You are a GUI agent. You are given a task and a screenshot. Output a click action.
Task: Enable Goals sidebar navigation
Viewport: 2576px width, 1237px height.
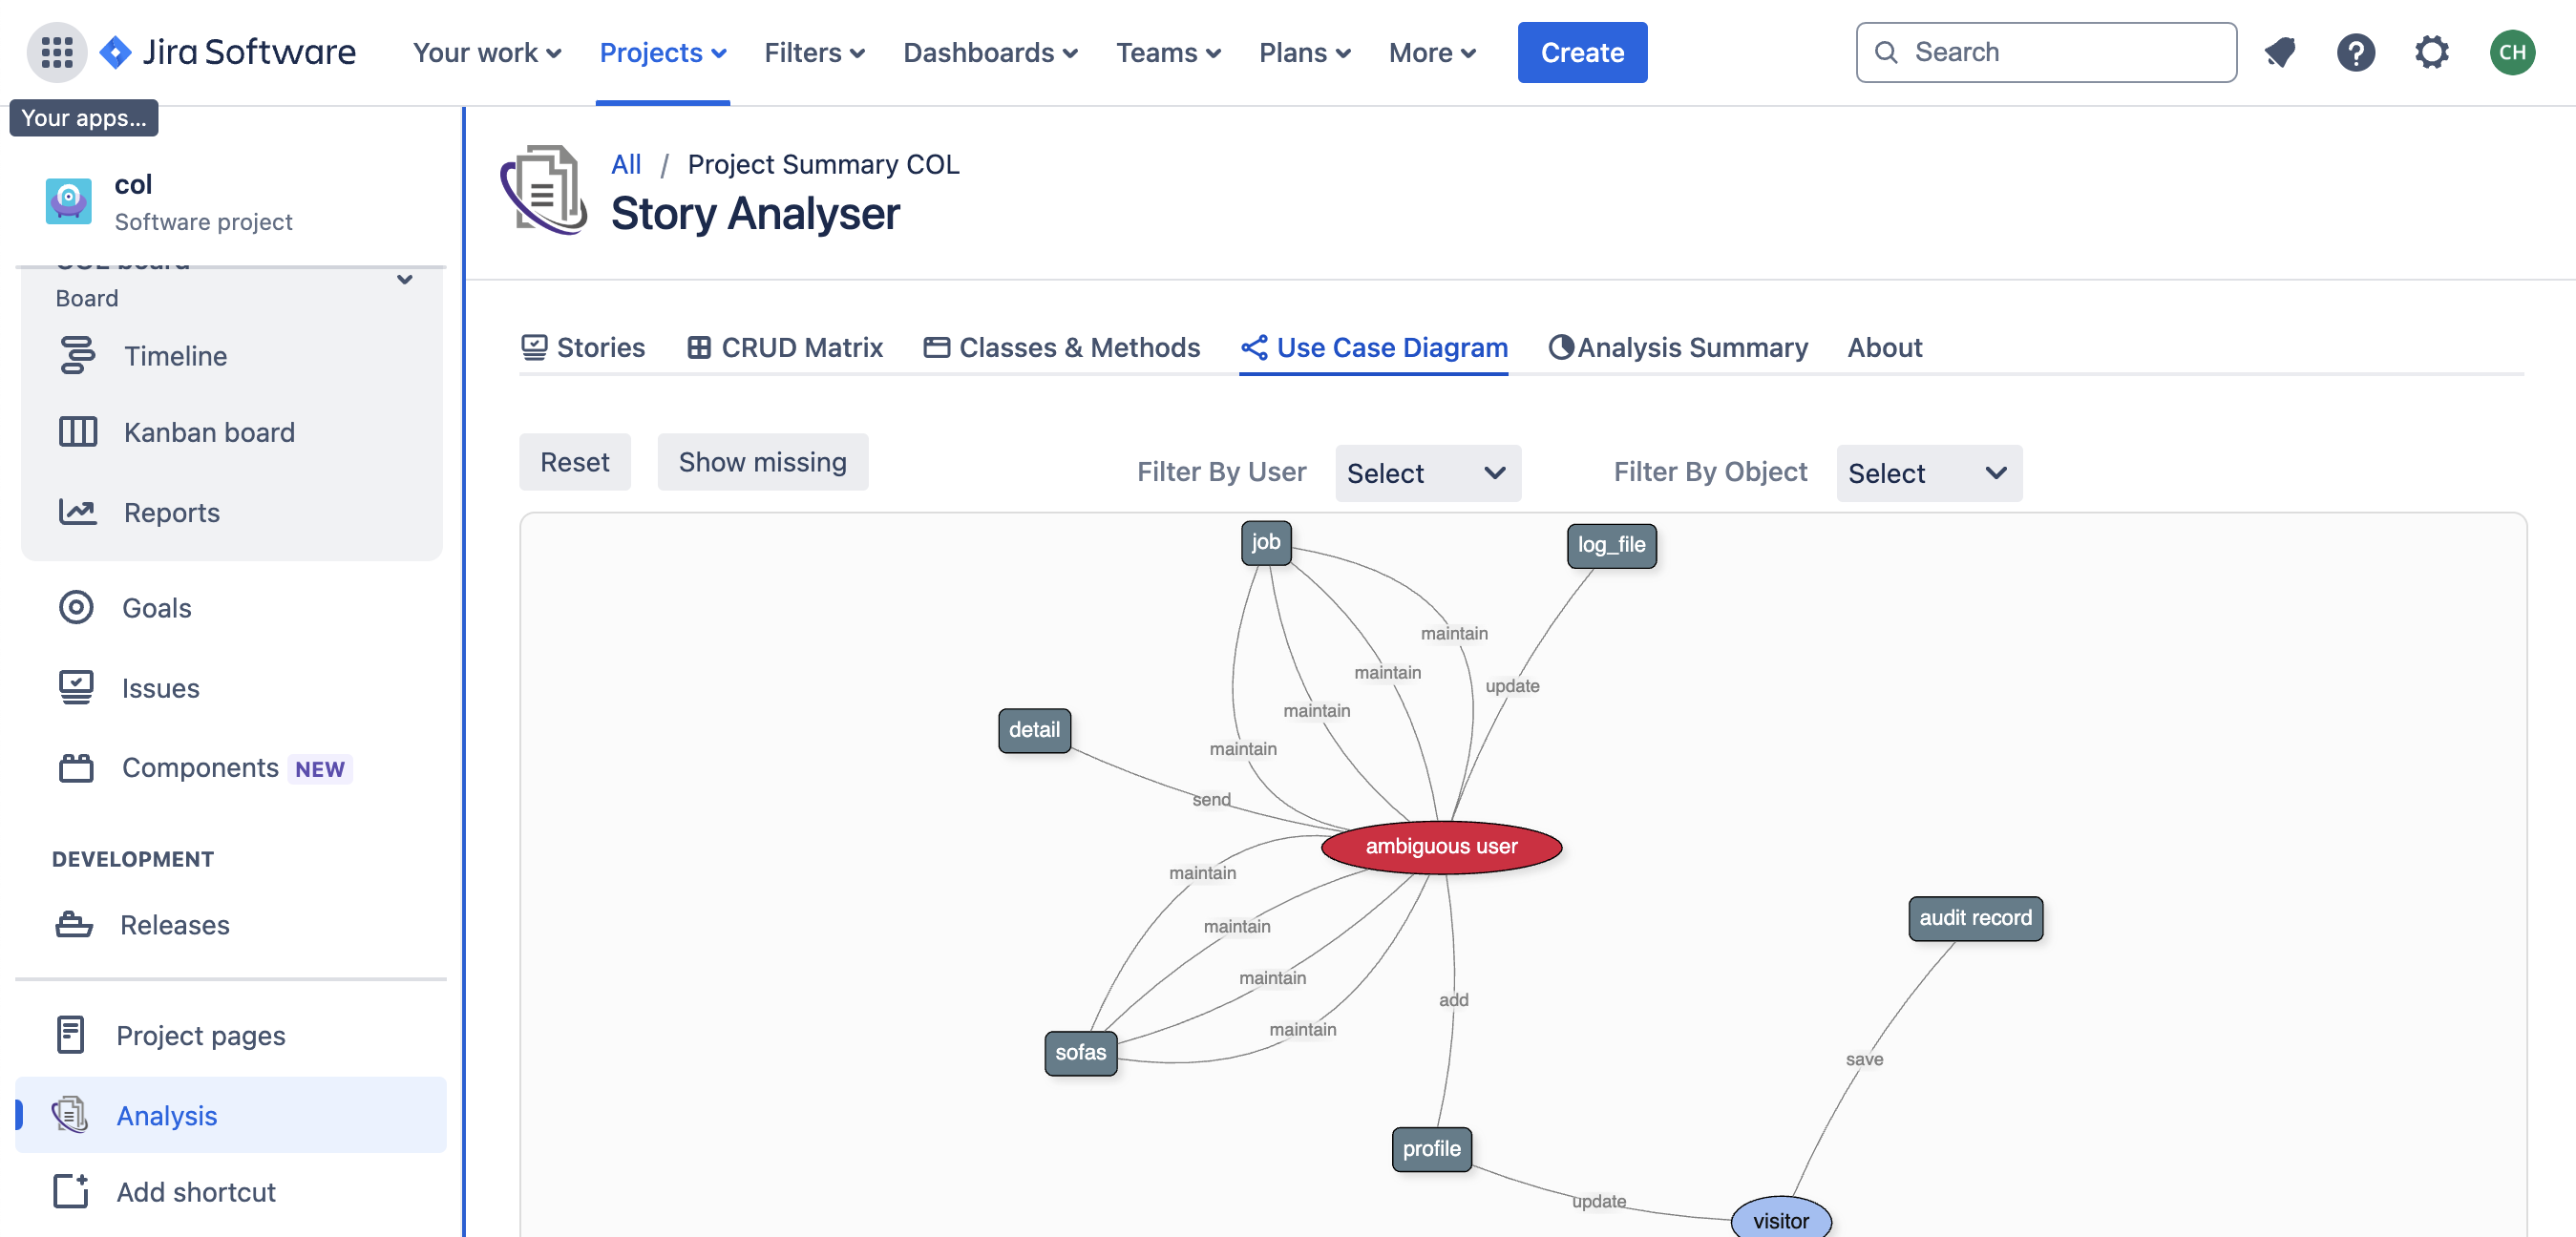[156, 606]
